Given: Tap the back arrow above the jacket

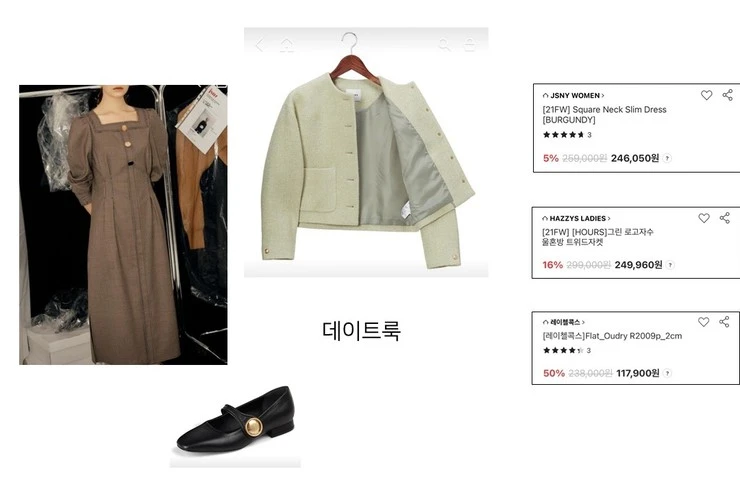Looking at the screenshot, I should point(260,45).
